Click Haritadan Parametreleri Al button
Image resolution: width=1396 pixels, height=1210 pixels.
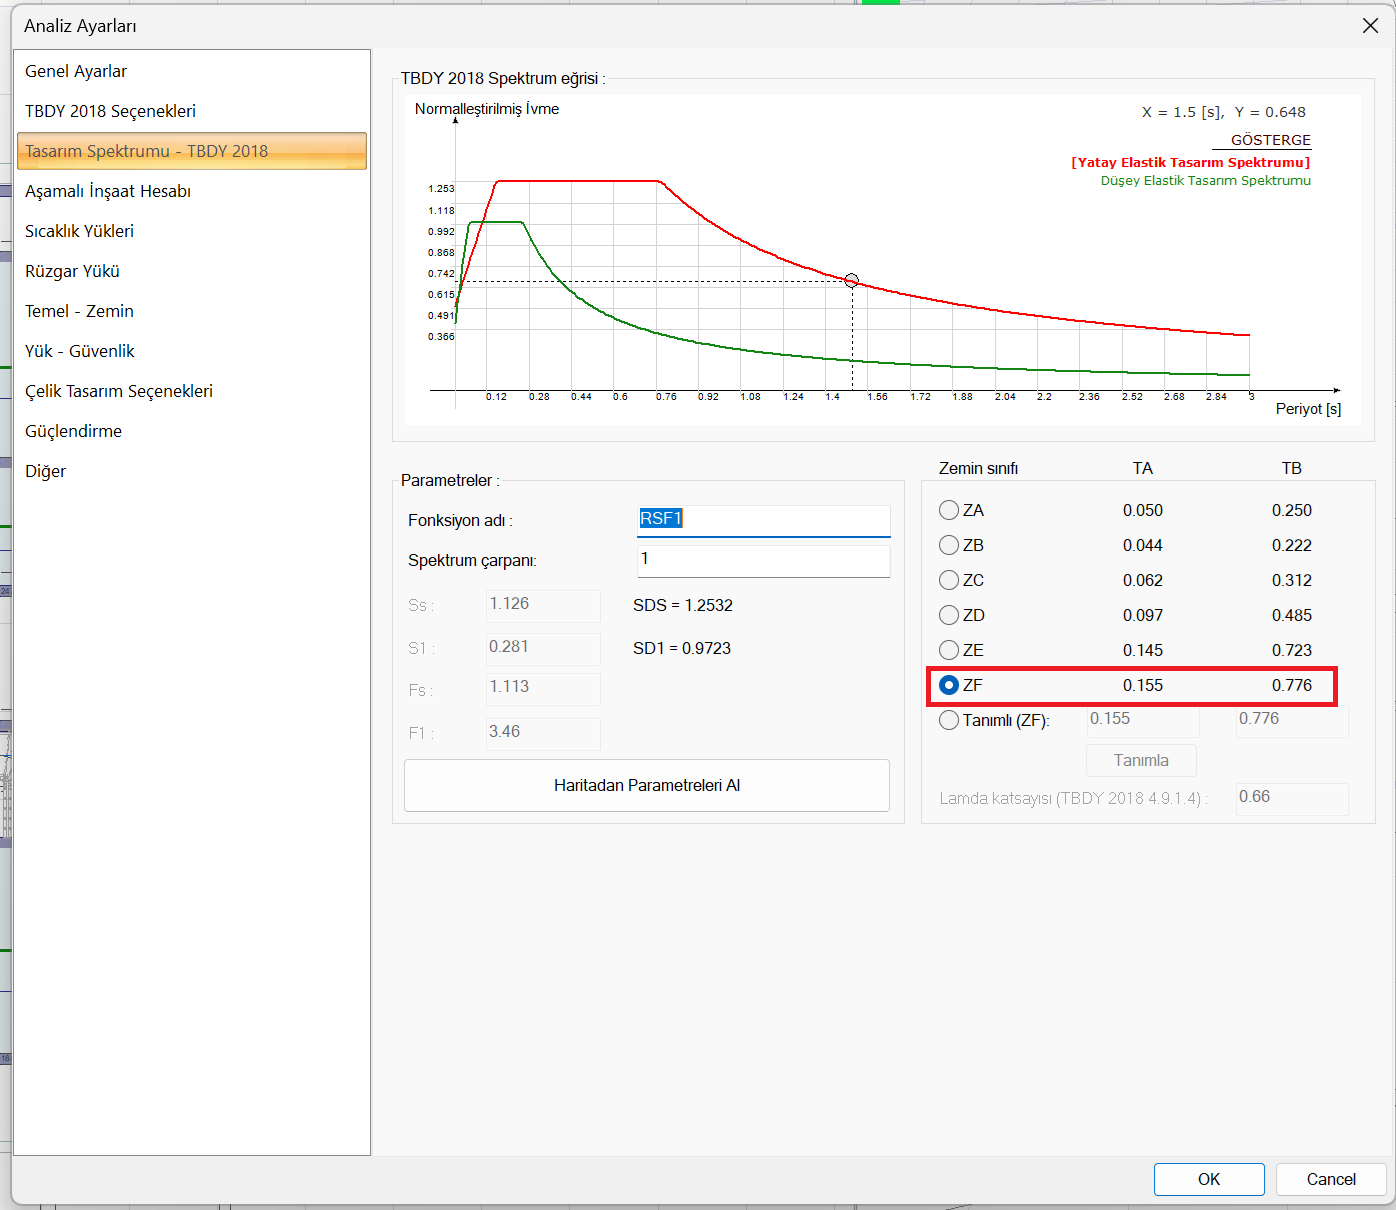[646, 785]
